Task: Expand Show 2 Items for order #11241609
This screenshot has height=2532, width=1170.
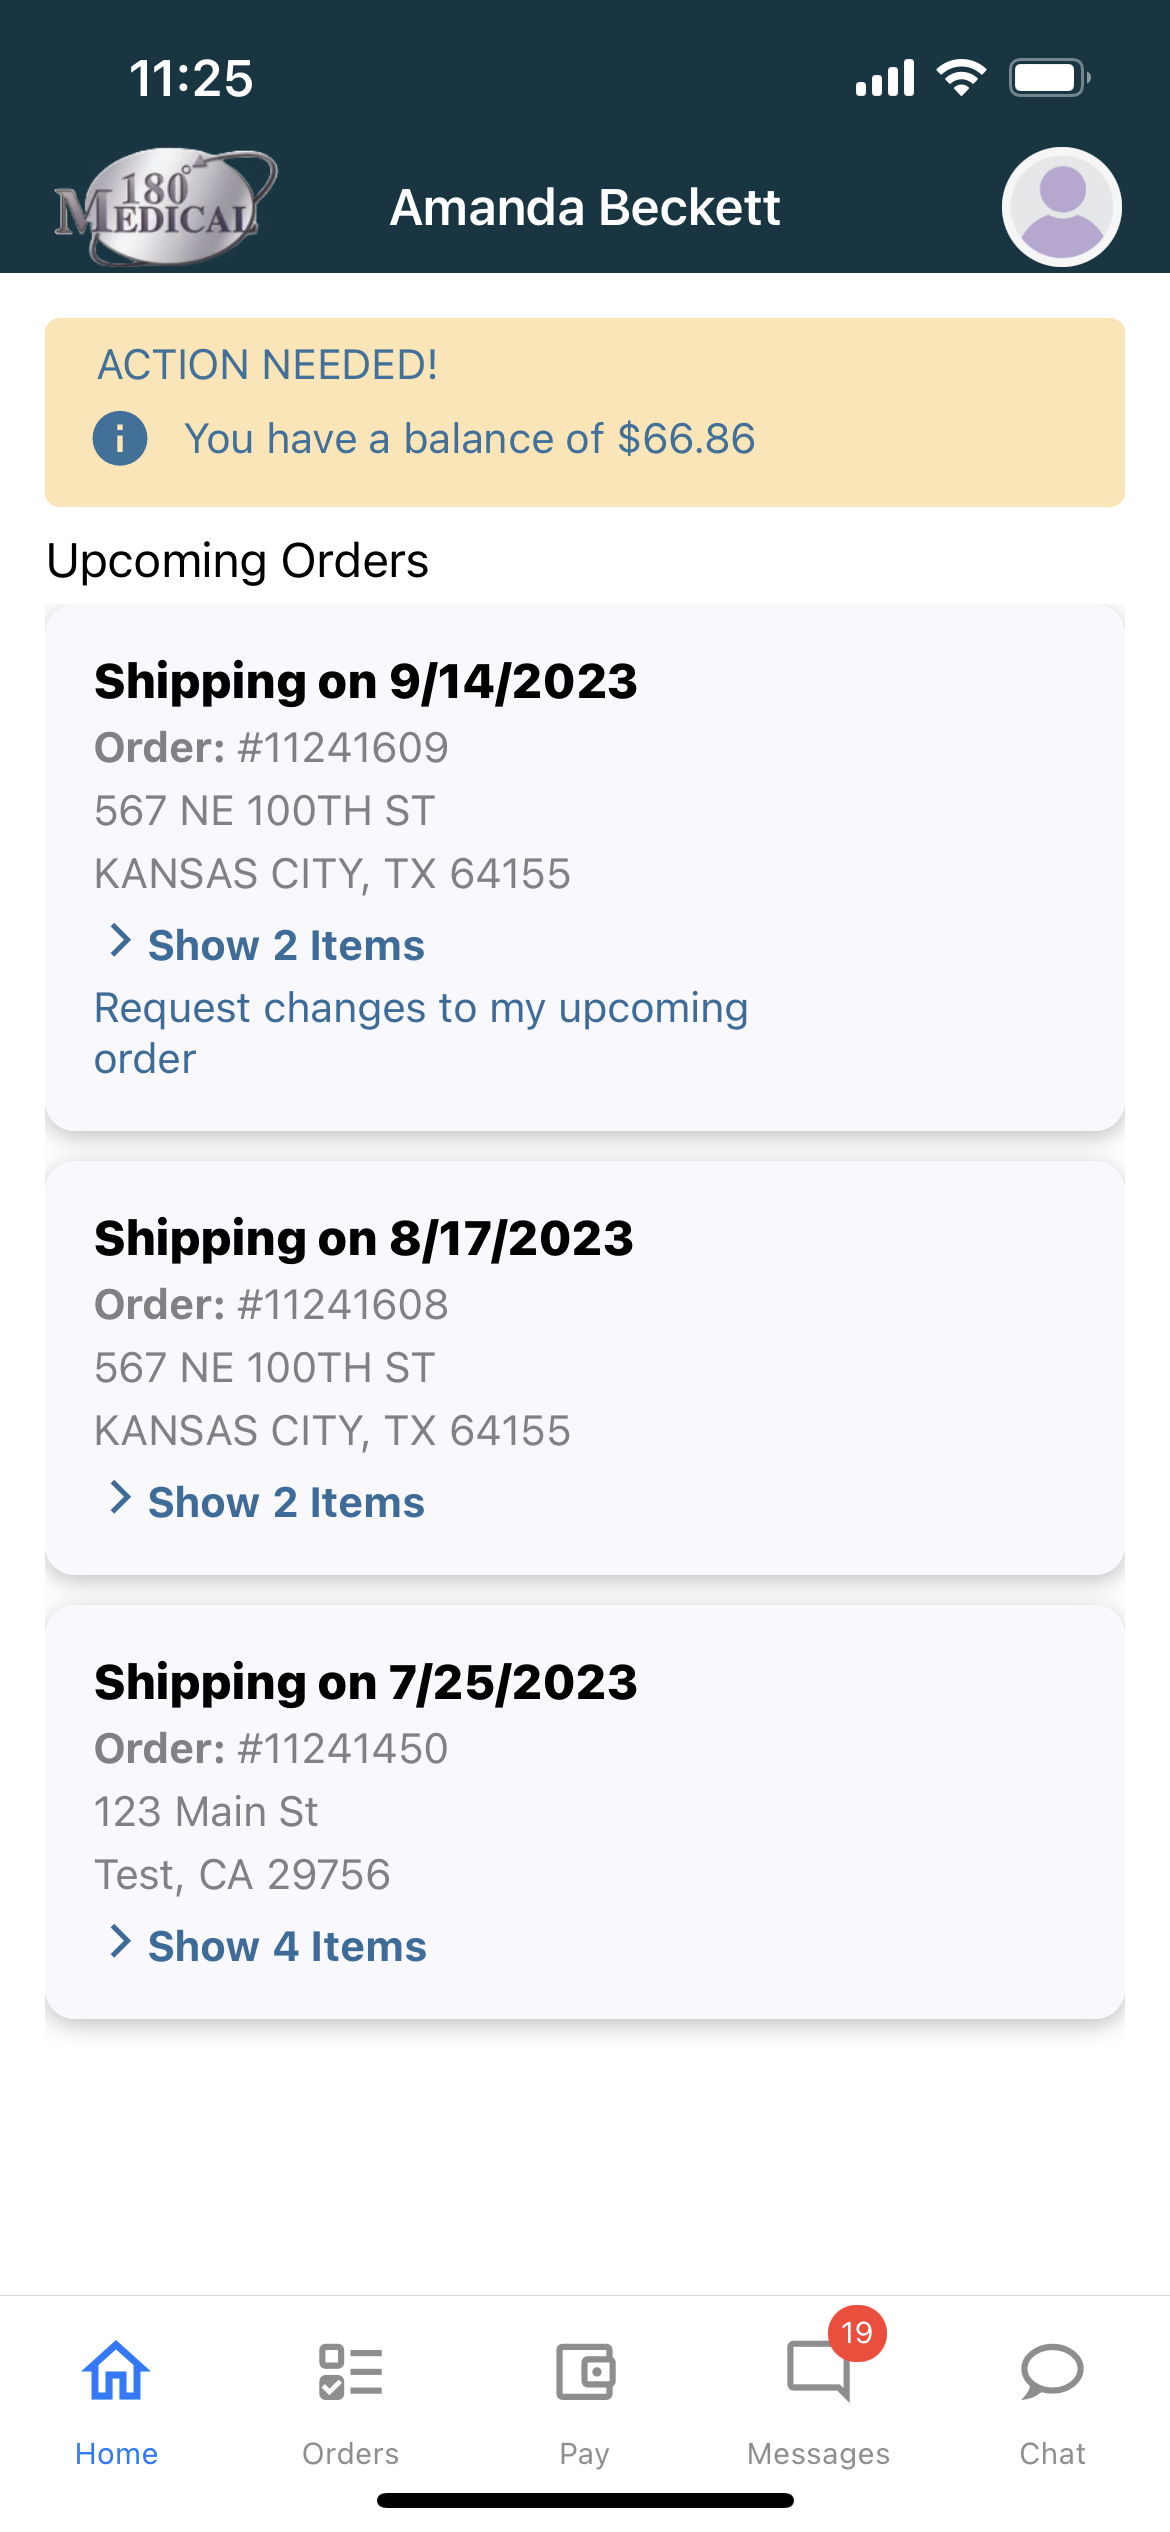Action: tap(267, 945)
